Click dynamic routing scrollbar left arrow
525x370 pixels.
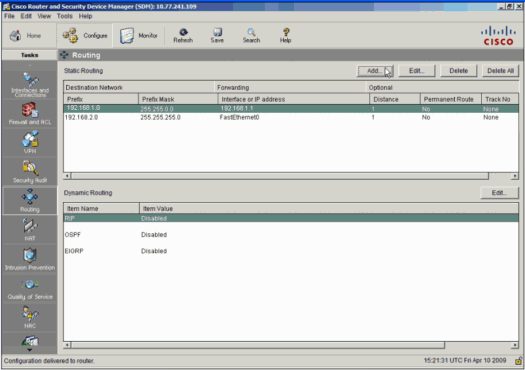(67, 345)
